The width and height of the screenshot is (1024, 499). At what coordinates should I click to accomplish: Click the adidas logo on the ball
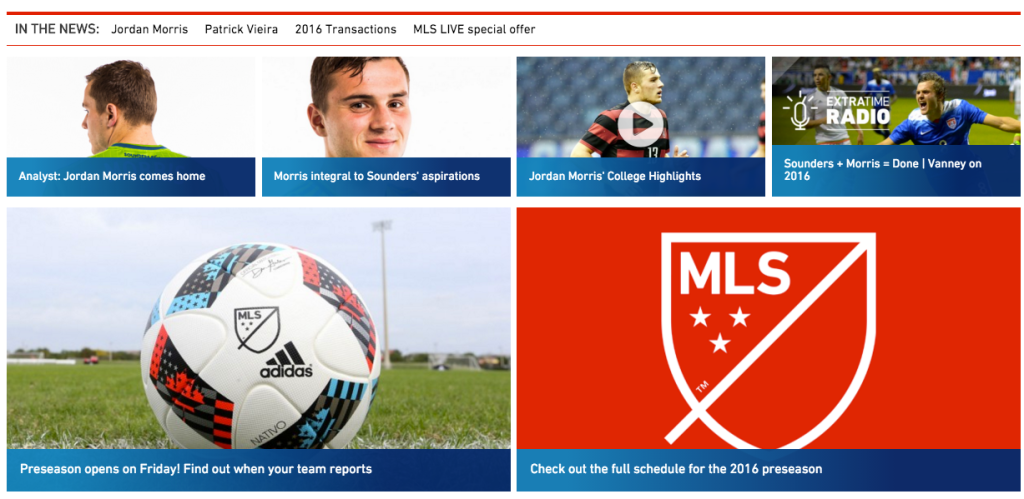(x=286, y=361)
